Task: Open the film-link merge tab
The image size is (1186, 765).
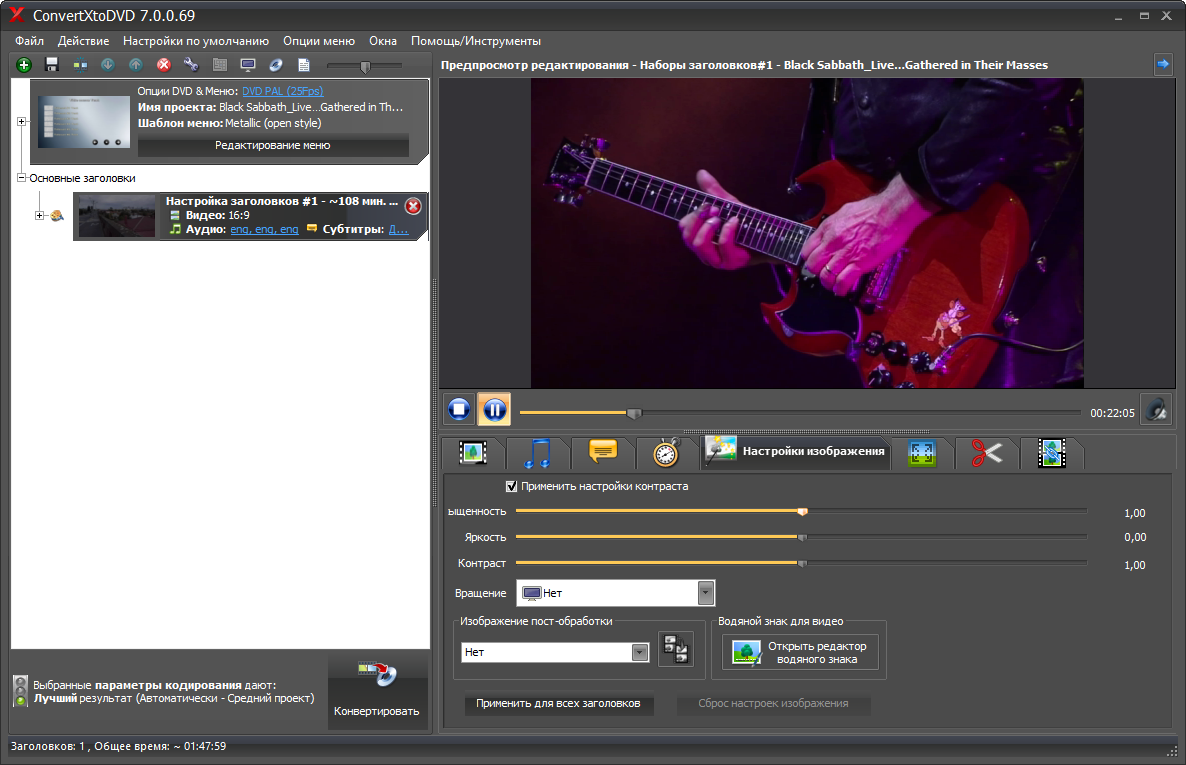Action: click(x=1052, y=453)
